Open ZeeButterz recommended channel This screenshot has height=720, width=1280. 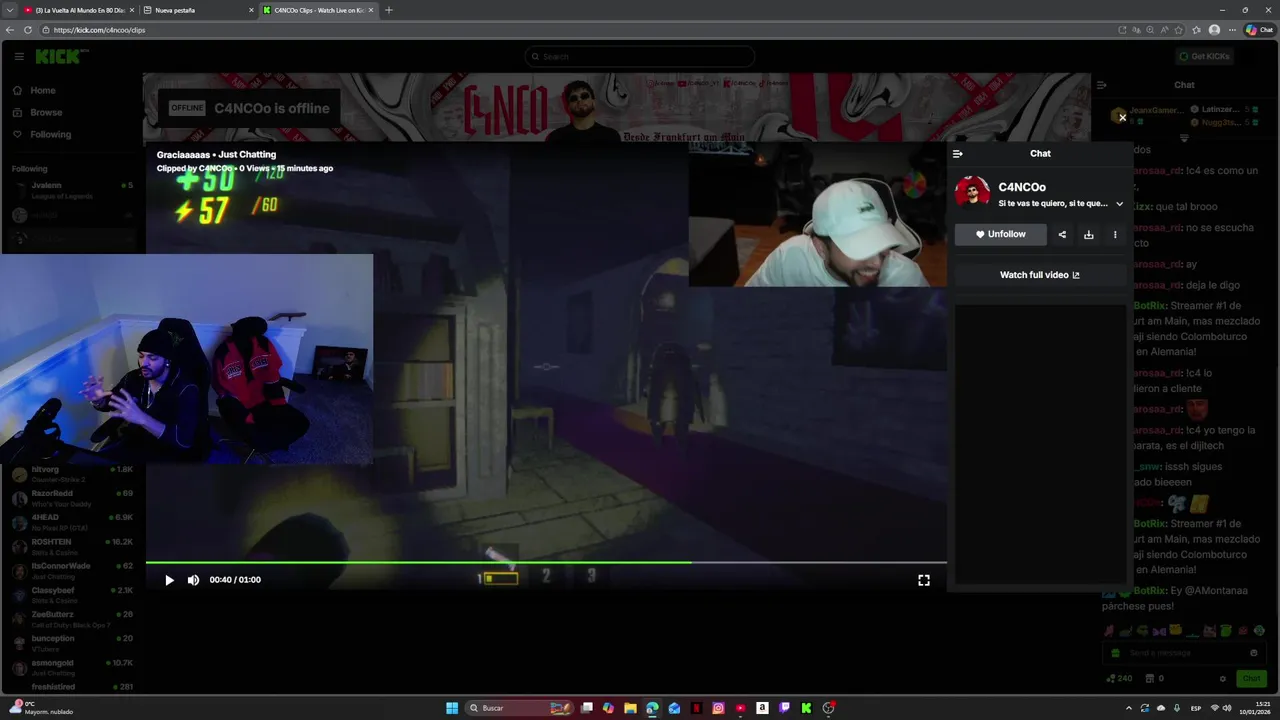(x=70, y=619)
